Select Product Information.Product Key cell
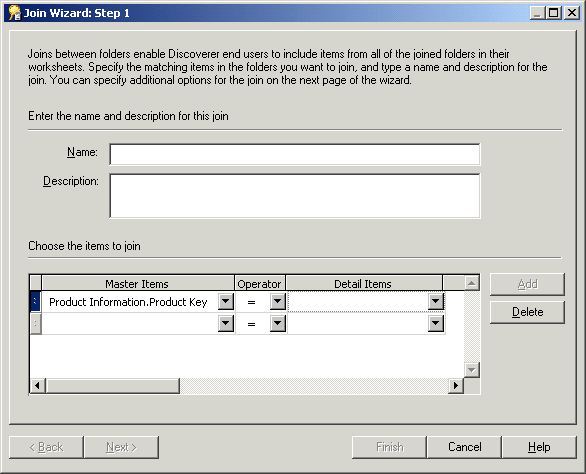Image resolution: width=586 pixels, height=474 pixels. 130,302
